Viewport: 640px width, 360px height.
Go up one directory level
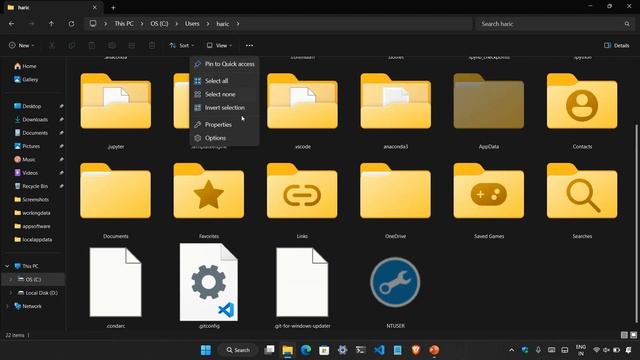click(51, 24)
